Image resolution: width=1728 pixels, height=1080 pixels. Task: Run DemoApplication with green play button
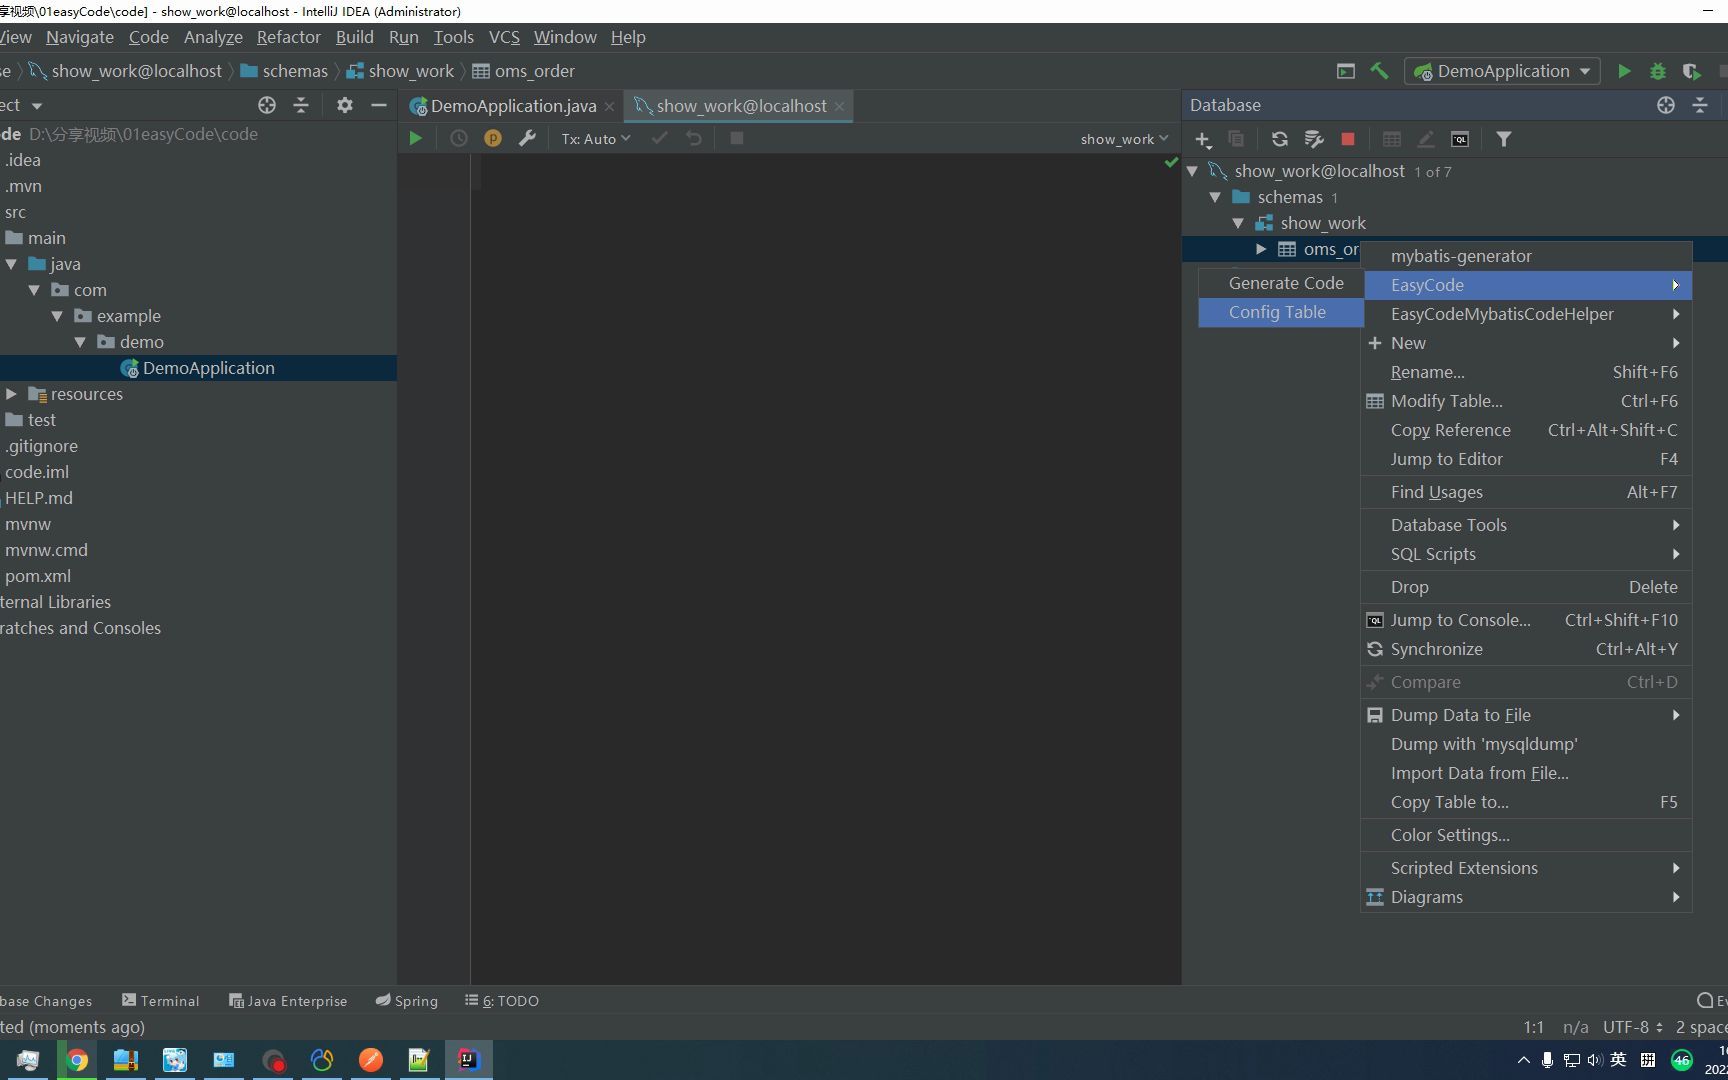(x=1625, y=71)
